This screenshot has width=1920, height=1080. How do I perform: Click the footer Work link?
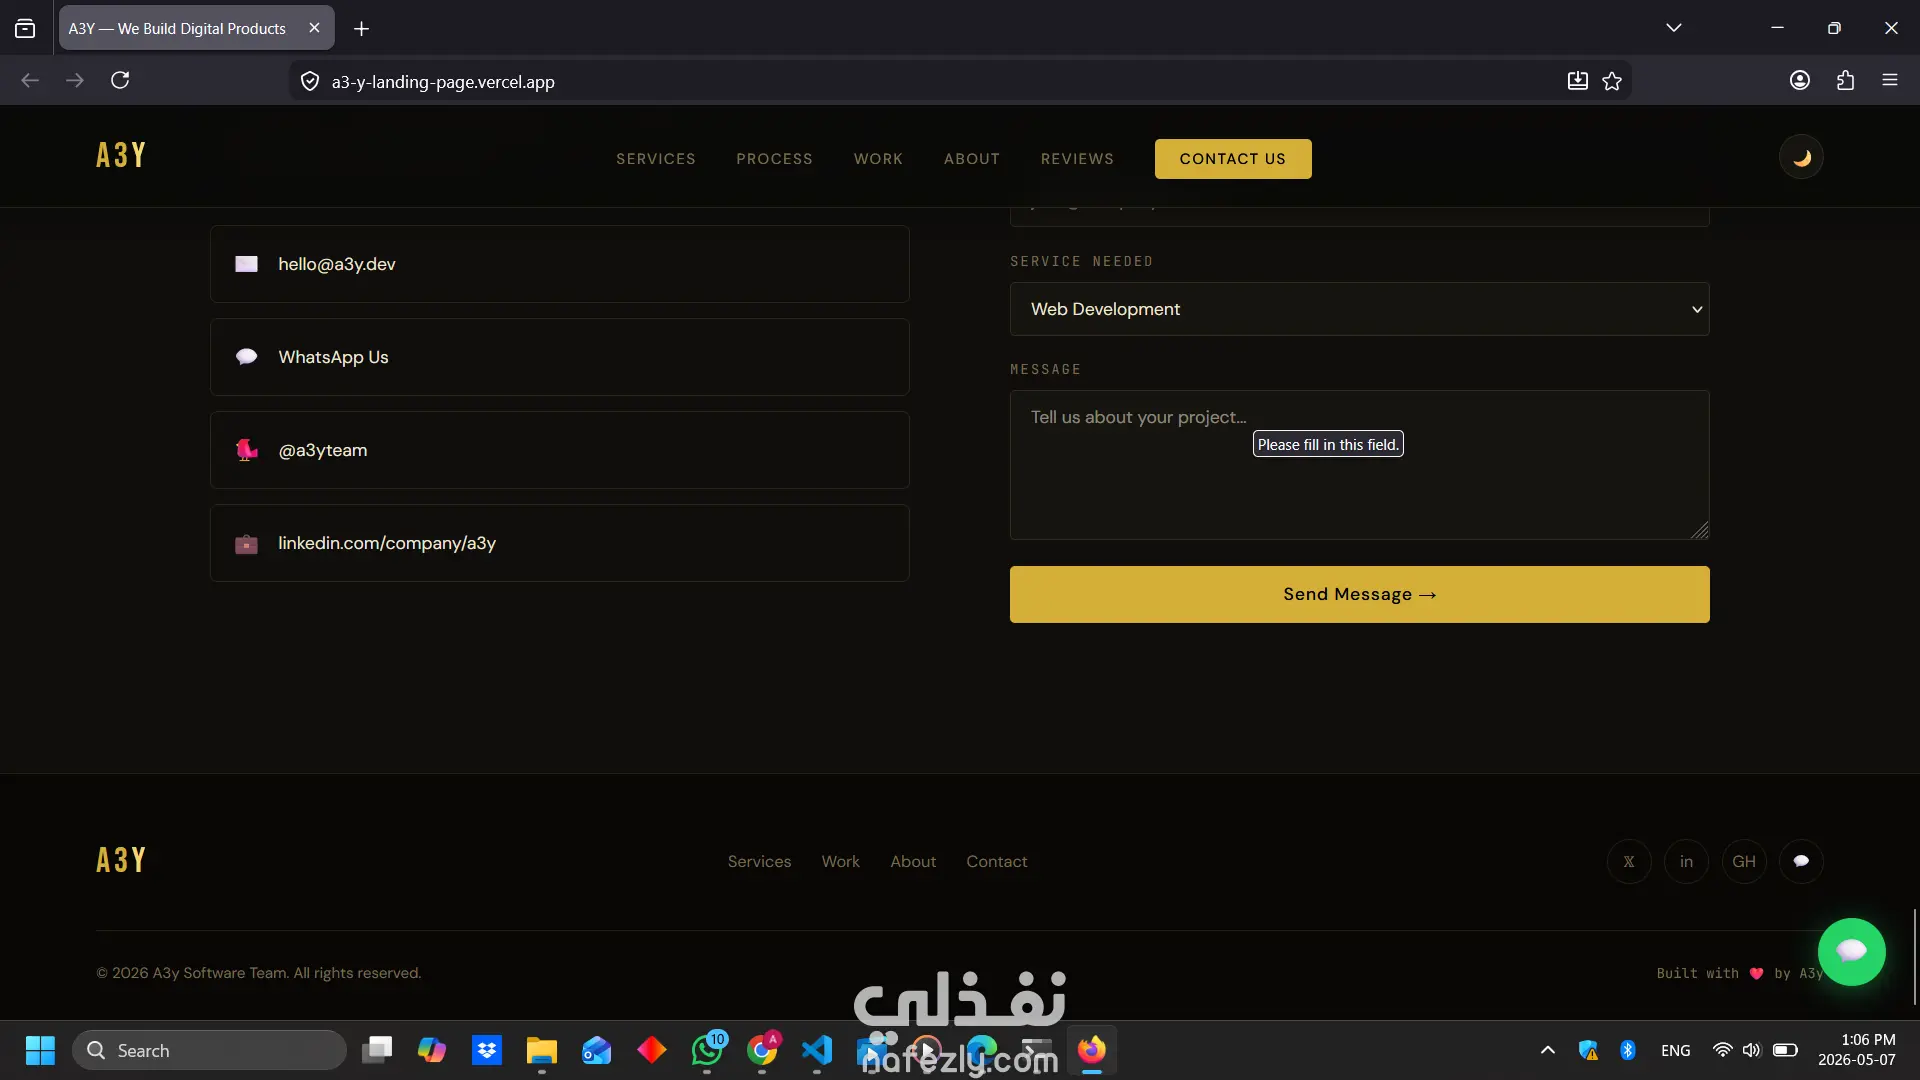tap(840, 862)
